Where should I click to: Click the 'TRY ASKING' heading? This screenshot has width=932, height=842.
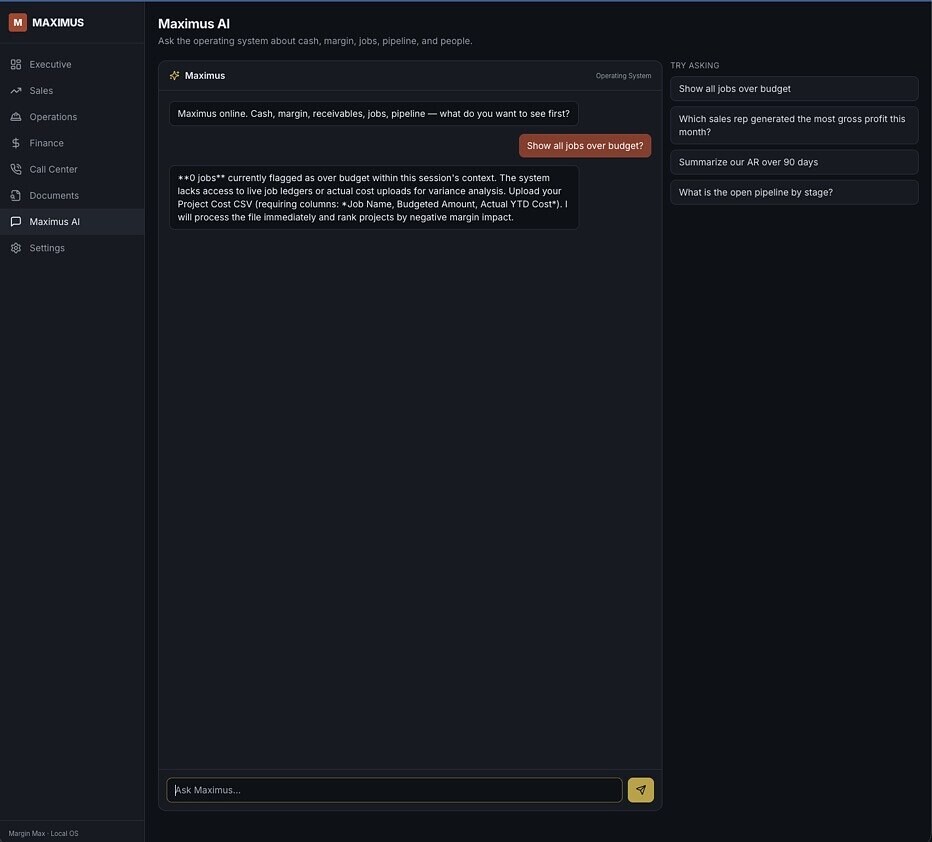pyautogui.click(x=694, y=65)
